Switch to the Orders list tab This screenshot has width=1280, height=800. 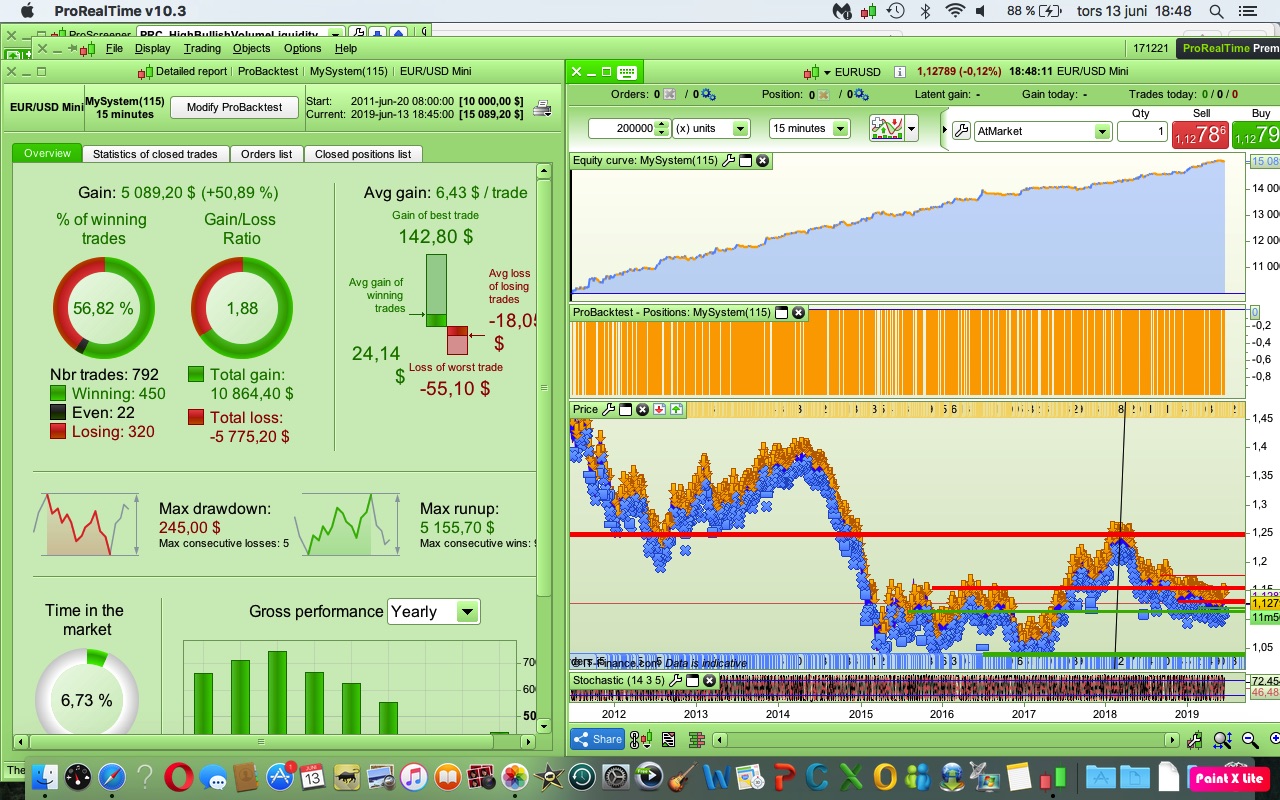click(x=266, y=154)
